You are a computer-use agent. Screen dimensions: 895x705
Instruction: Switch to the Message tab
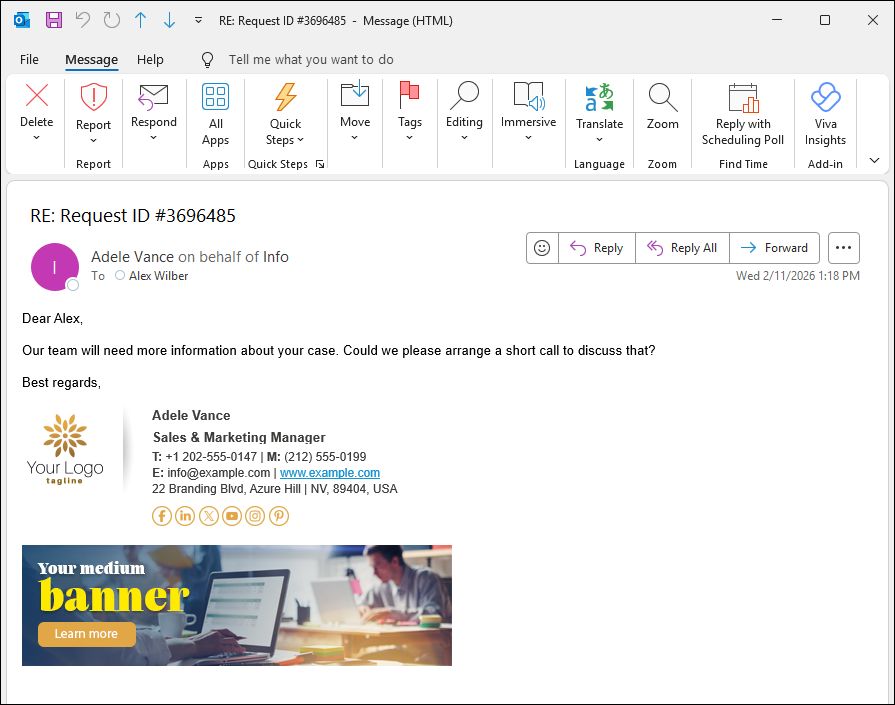pos(91,59)
